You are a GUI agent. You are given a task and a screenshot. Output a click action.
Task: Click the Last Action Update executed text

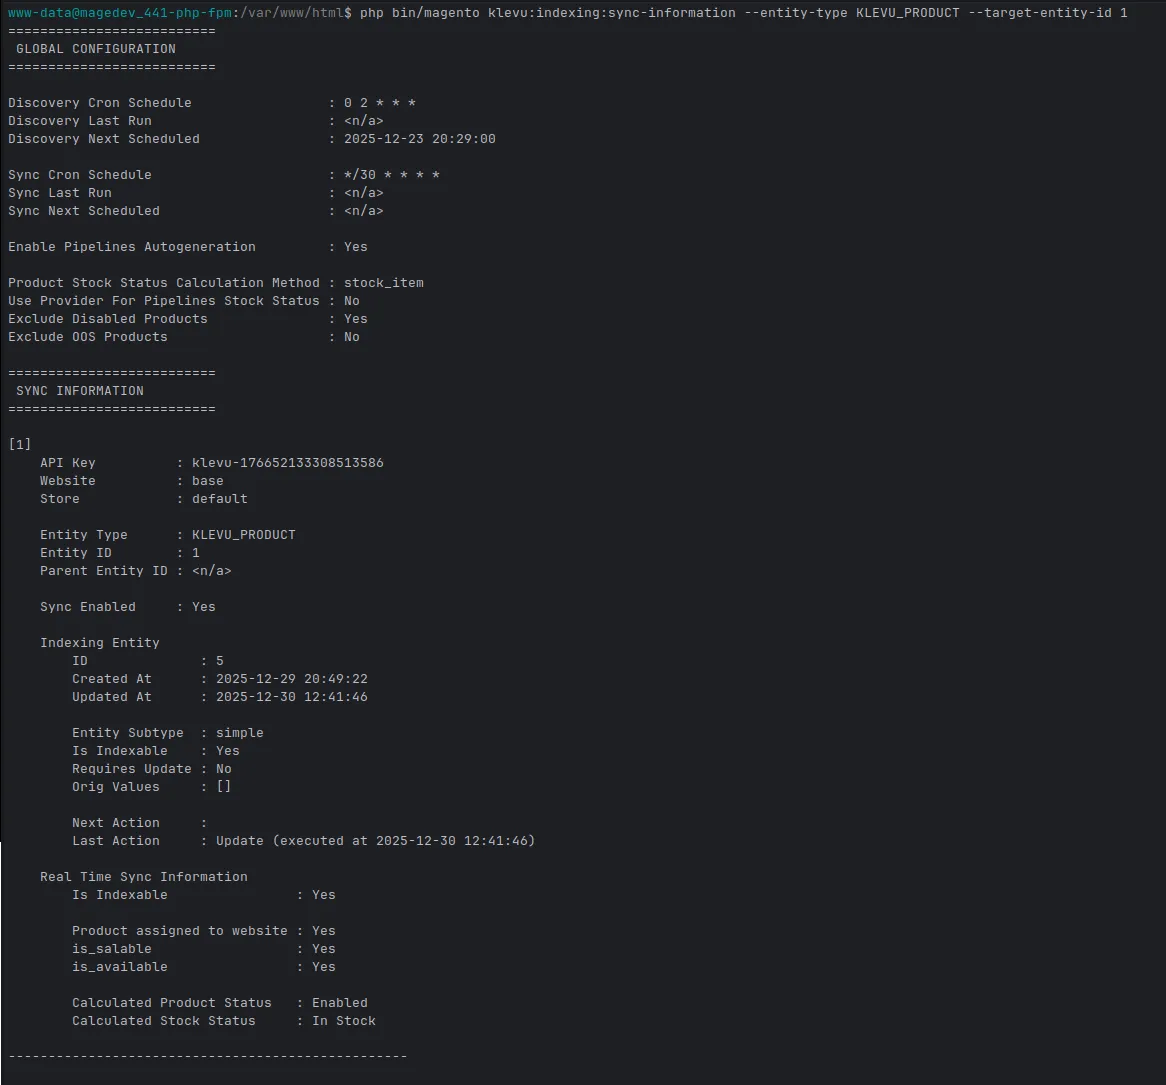tap(376, 841)
